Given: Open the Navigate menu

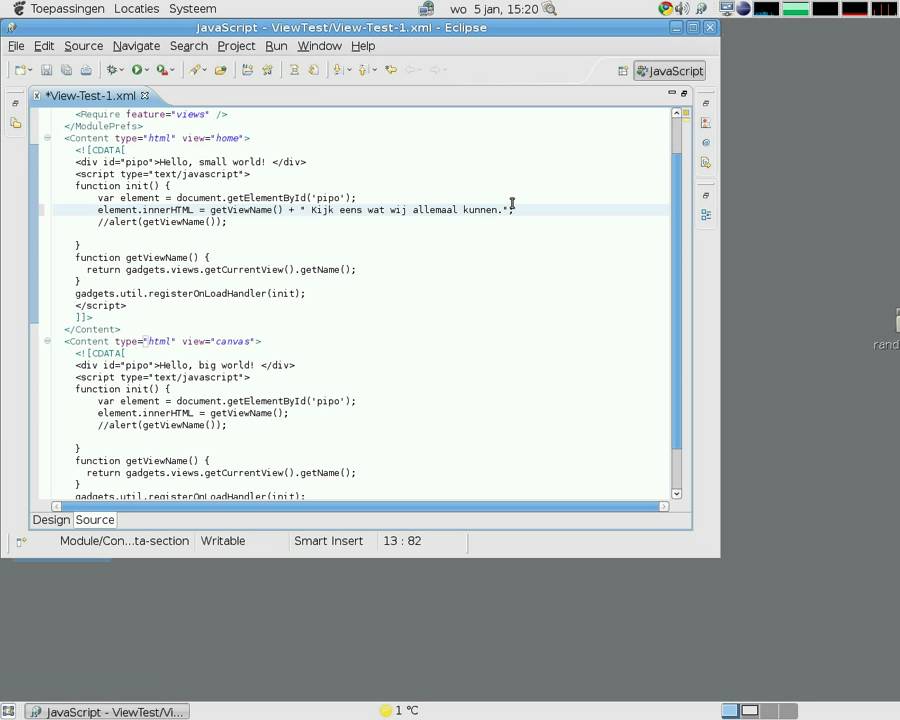Looking at the screenshot, I should (x=136, y=46).
